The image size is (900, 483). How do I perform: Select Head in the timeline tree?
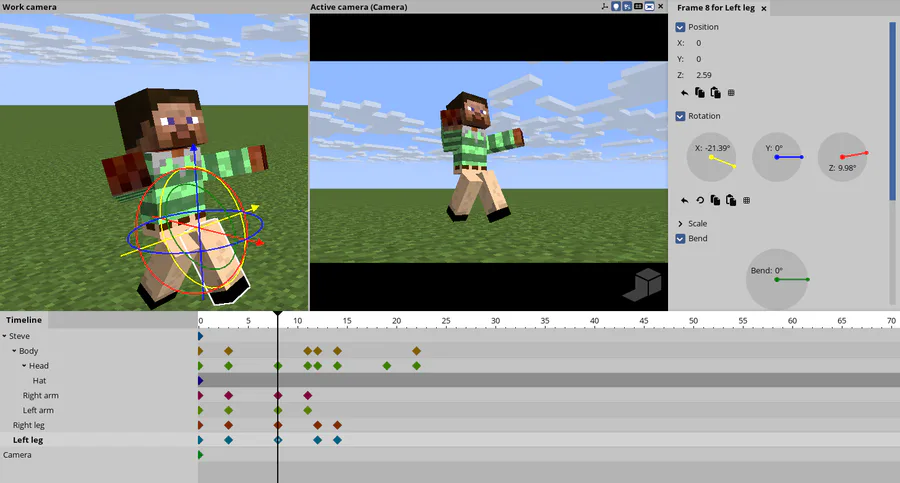pos(38,366)
